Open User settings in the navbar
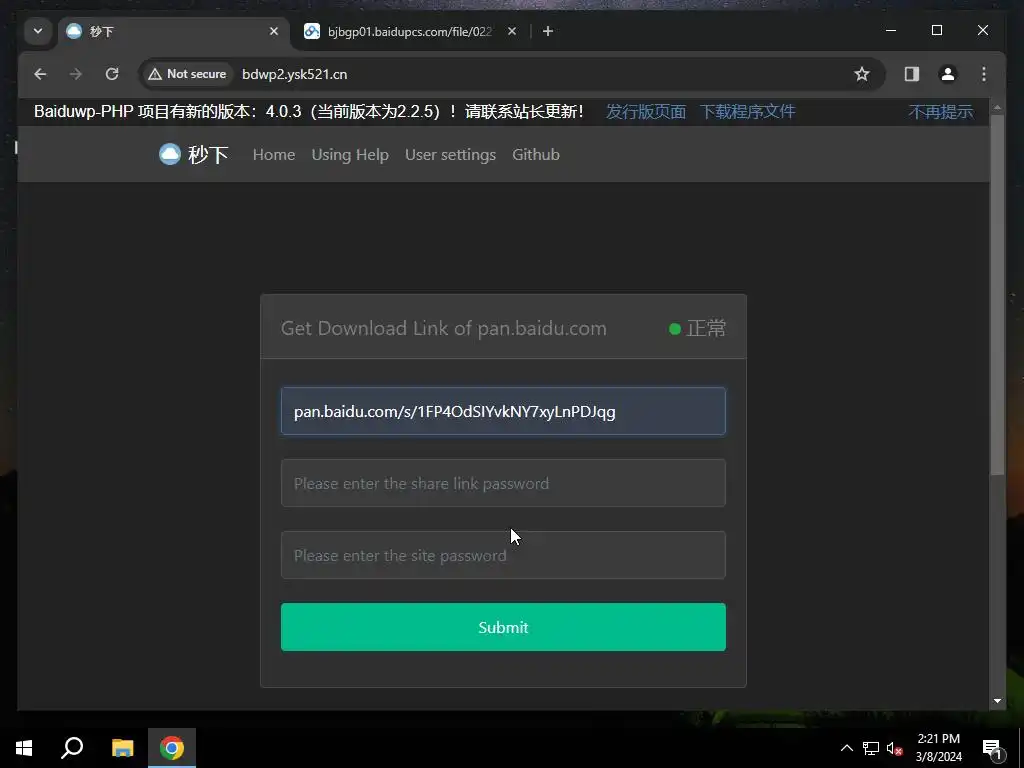1024x768 pixels. pyautogui.click(x=450, y=155)
